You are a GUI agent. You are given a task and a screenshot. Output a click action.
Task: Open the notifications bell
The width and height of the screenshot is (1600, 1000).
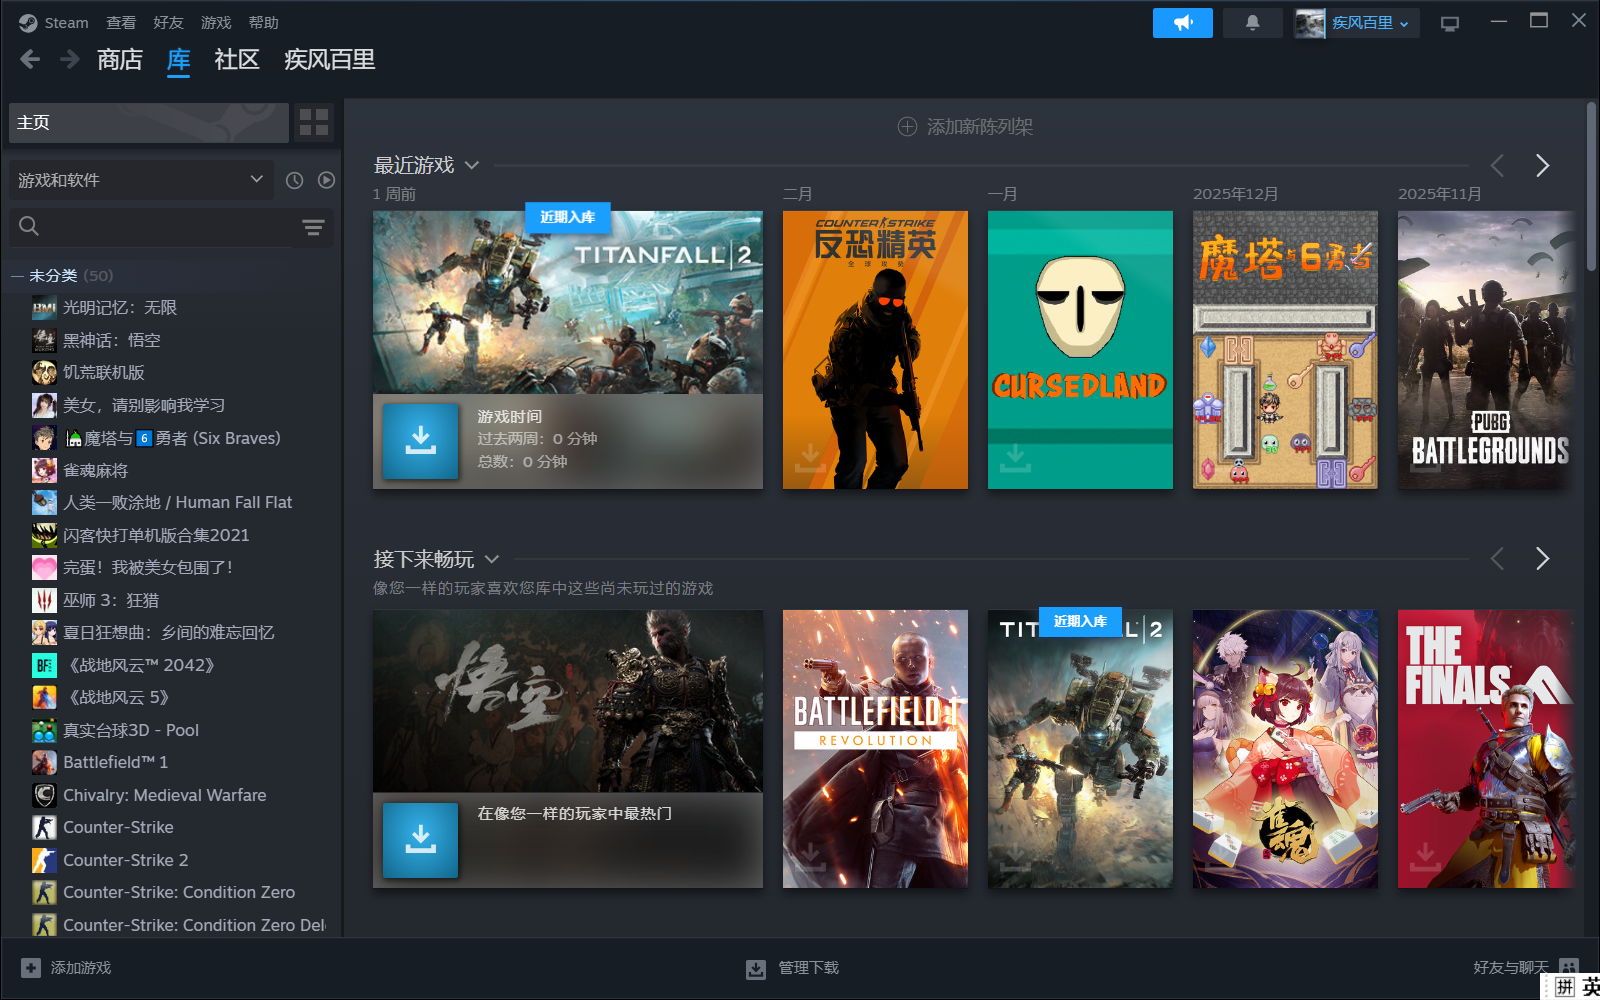point(1252,22)
